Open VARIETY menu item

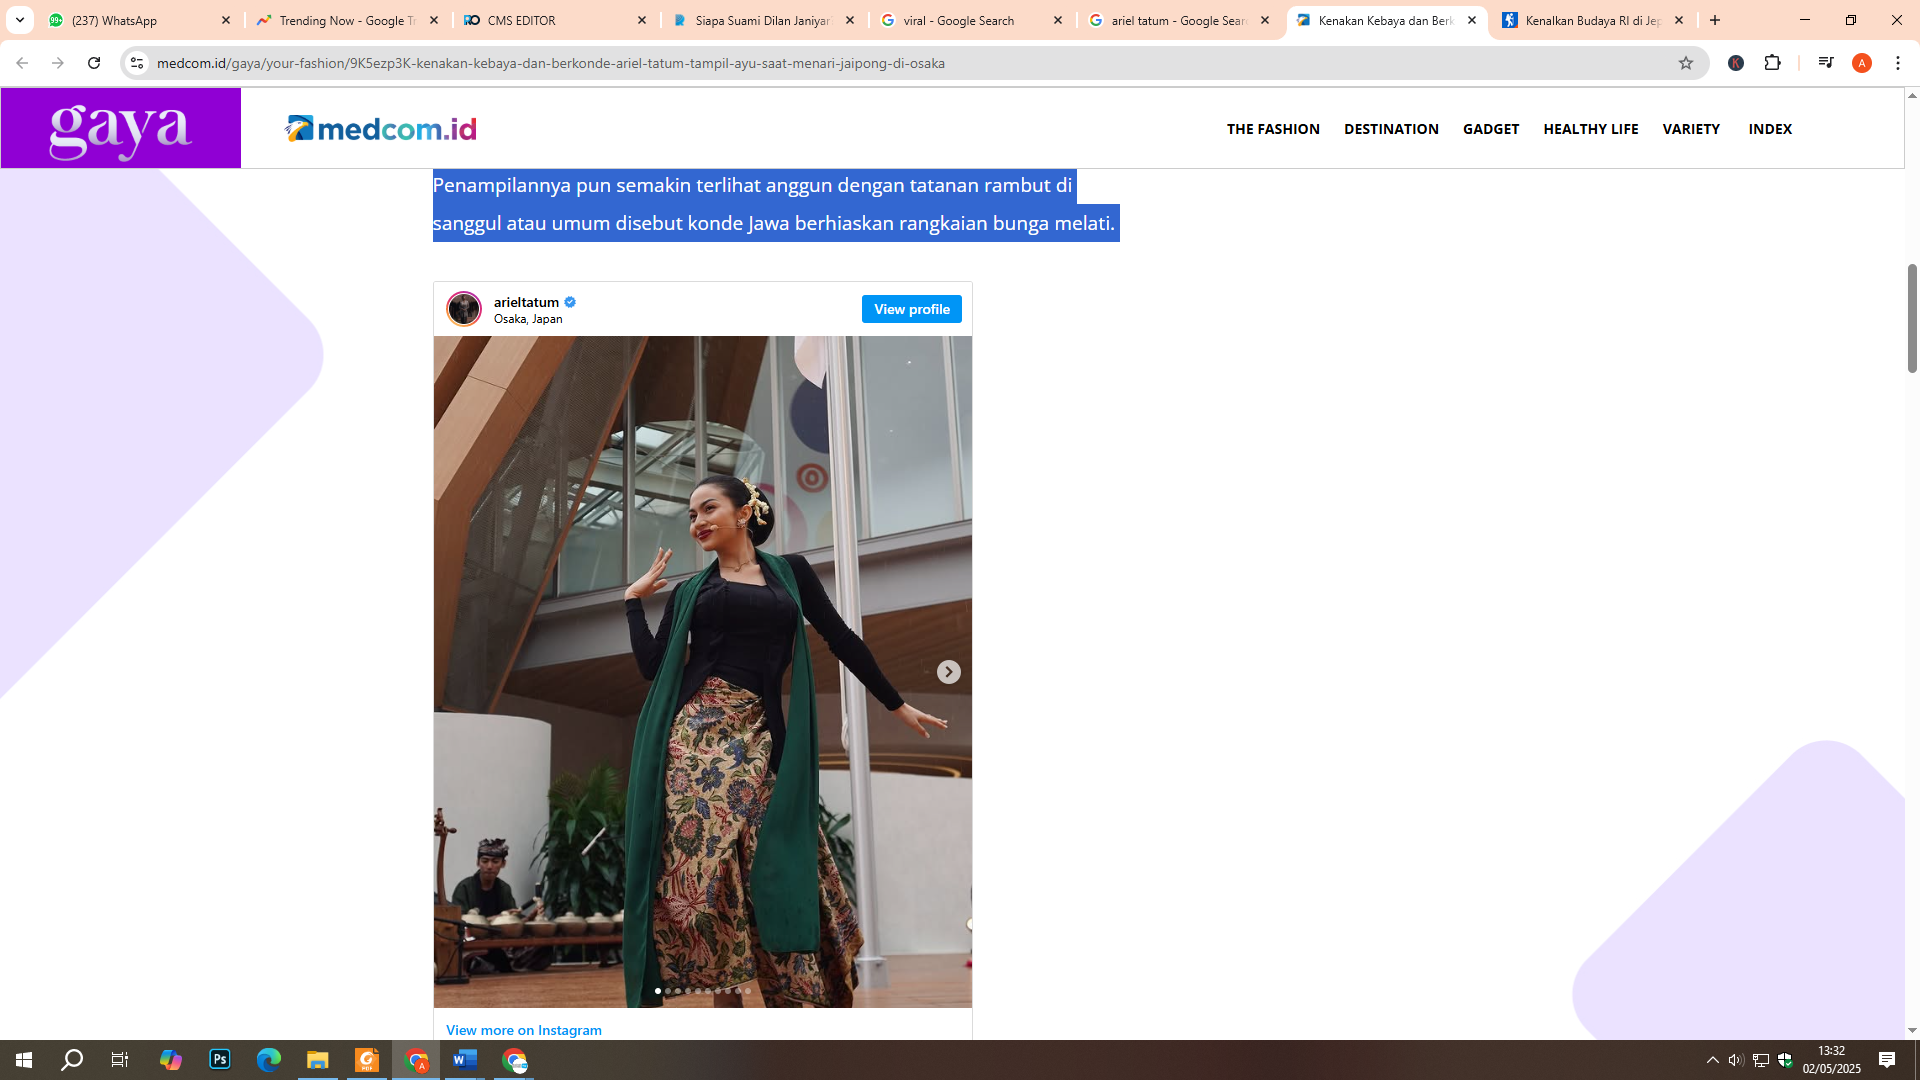pyautogui.click(x=1691, y=129)
